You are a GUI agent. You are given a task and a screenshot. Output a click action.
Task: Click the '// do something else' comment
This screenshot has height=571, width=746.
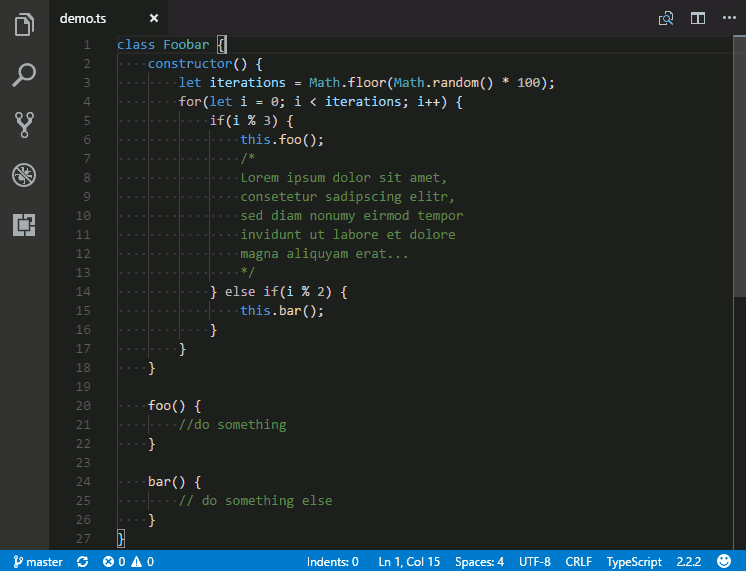pos(255,501)
